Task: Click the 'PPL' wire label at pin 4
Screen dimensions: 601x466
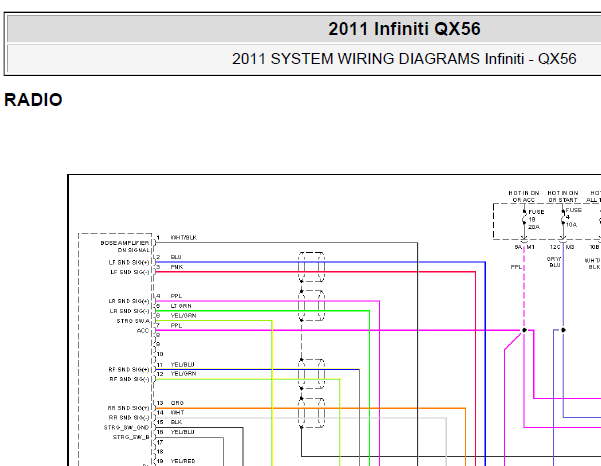Action: [176, 296]
